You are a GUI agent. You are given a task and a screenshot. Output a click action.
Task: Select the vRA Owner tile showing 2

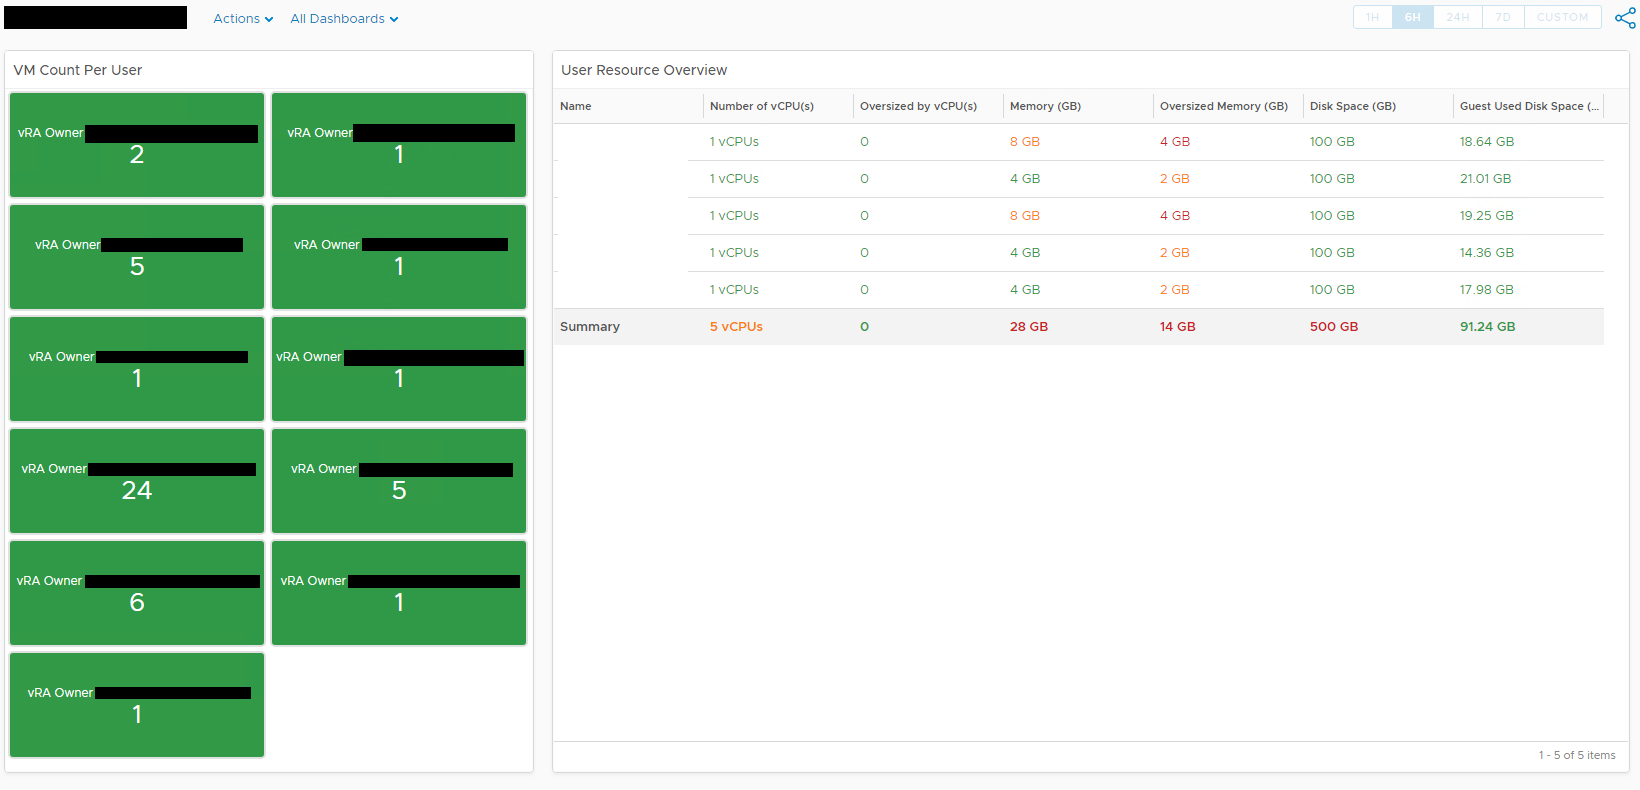137,145
